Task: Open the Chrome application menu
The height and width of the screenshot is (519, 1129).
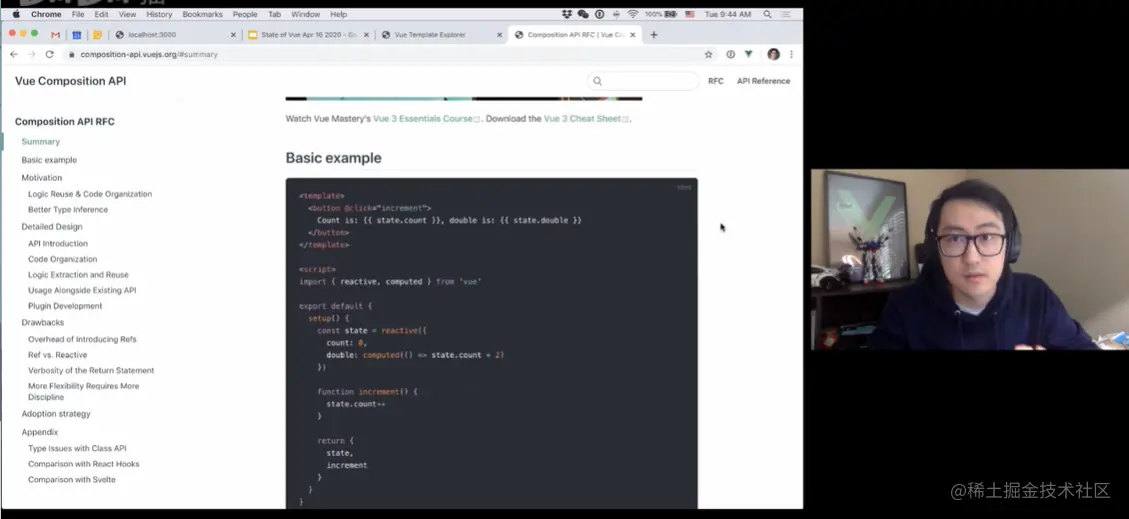Action: tap(46, 14)
